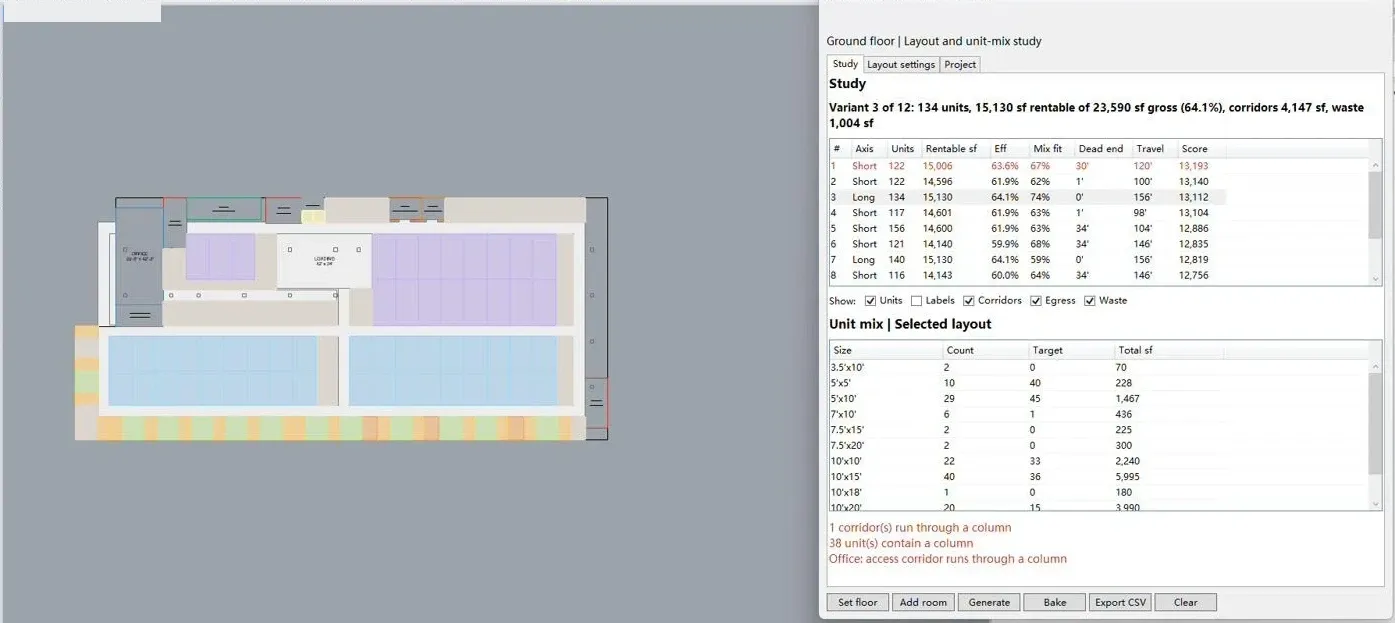
Task: Click the Target column header
Action: (1072, 351)
